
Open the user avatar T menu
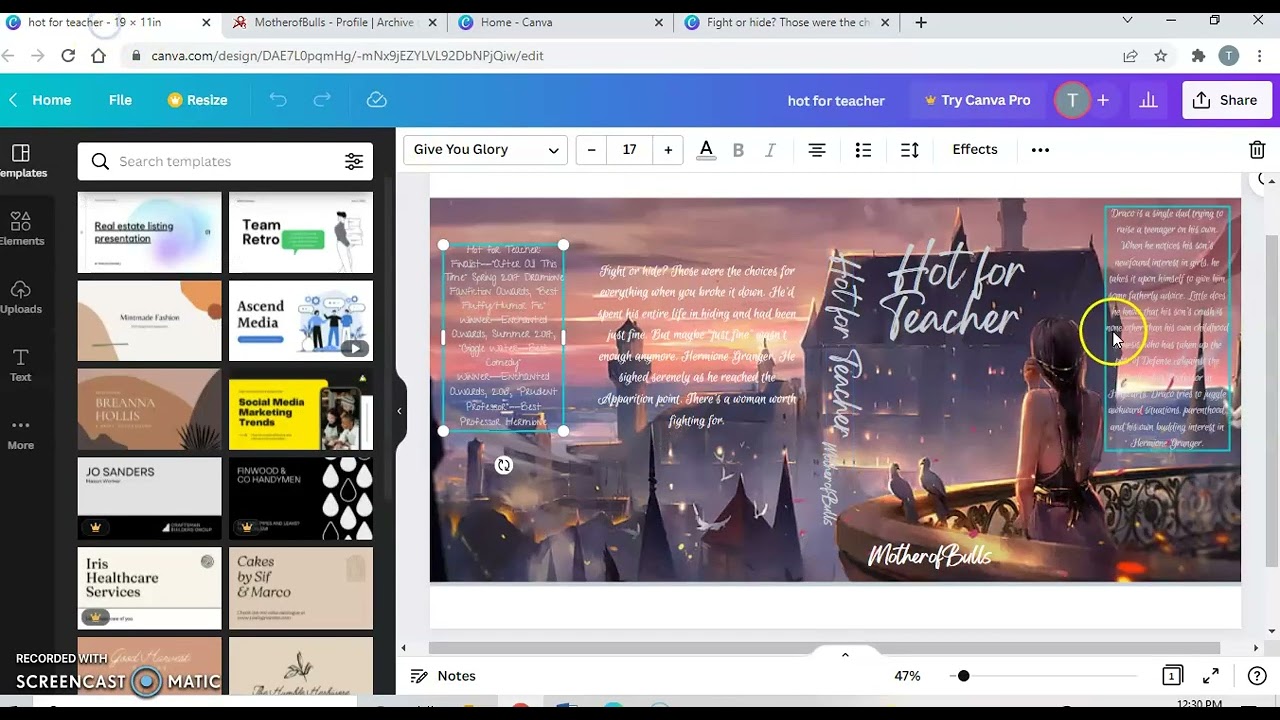pos(1072,100)
